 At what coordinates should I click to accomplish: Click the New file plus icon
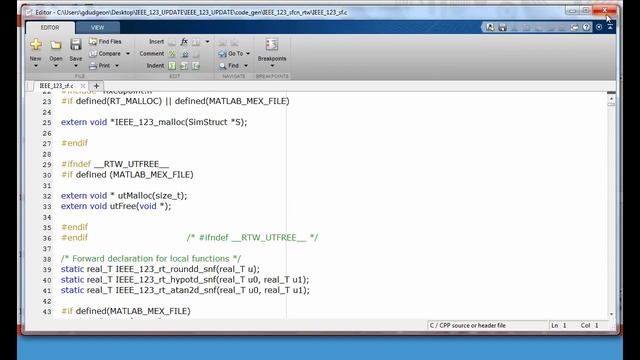36,44
